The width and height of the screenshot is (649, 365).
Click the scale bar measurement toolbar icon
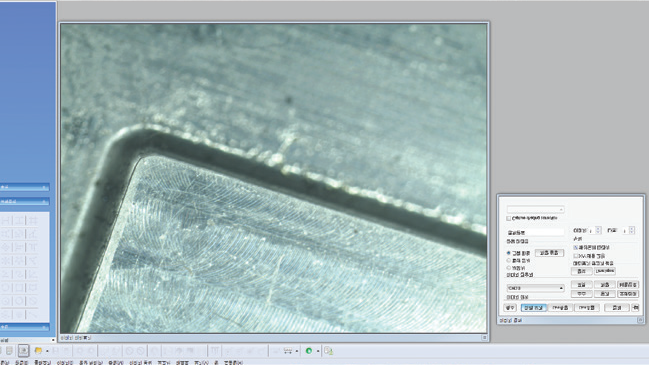(288, 351)
